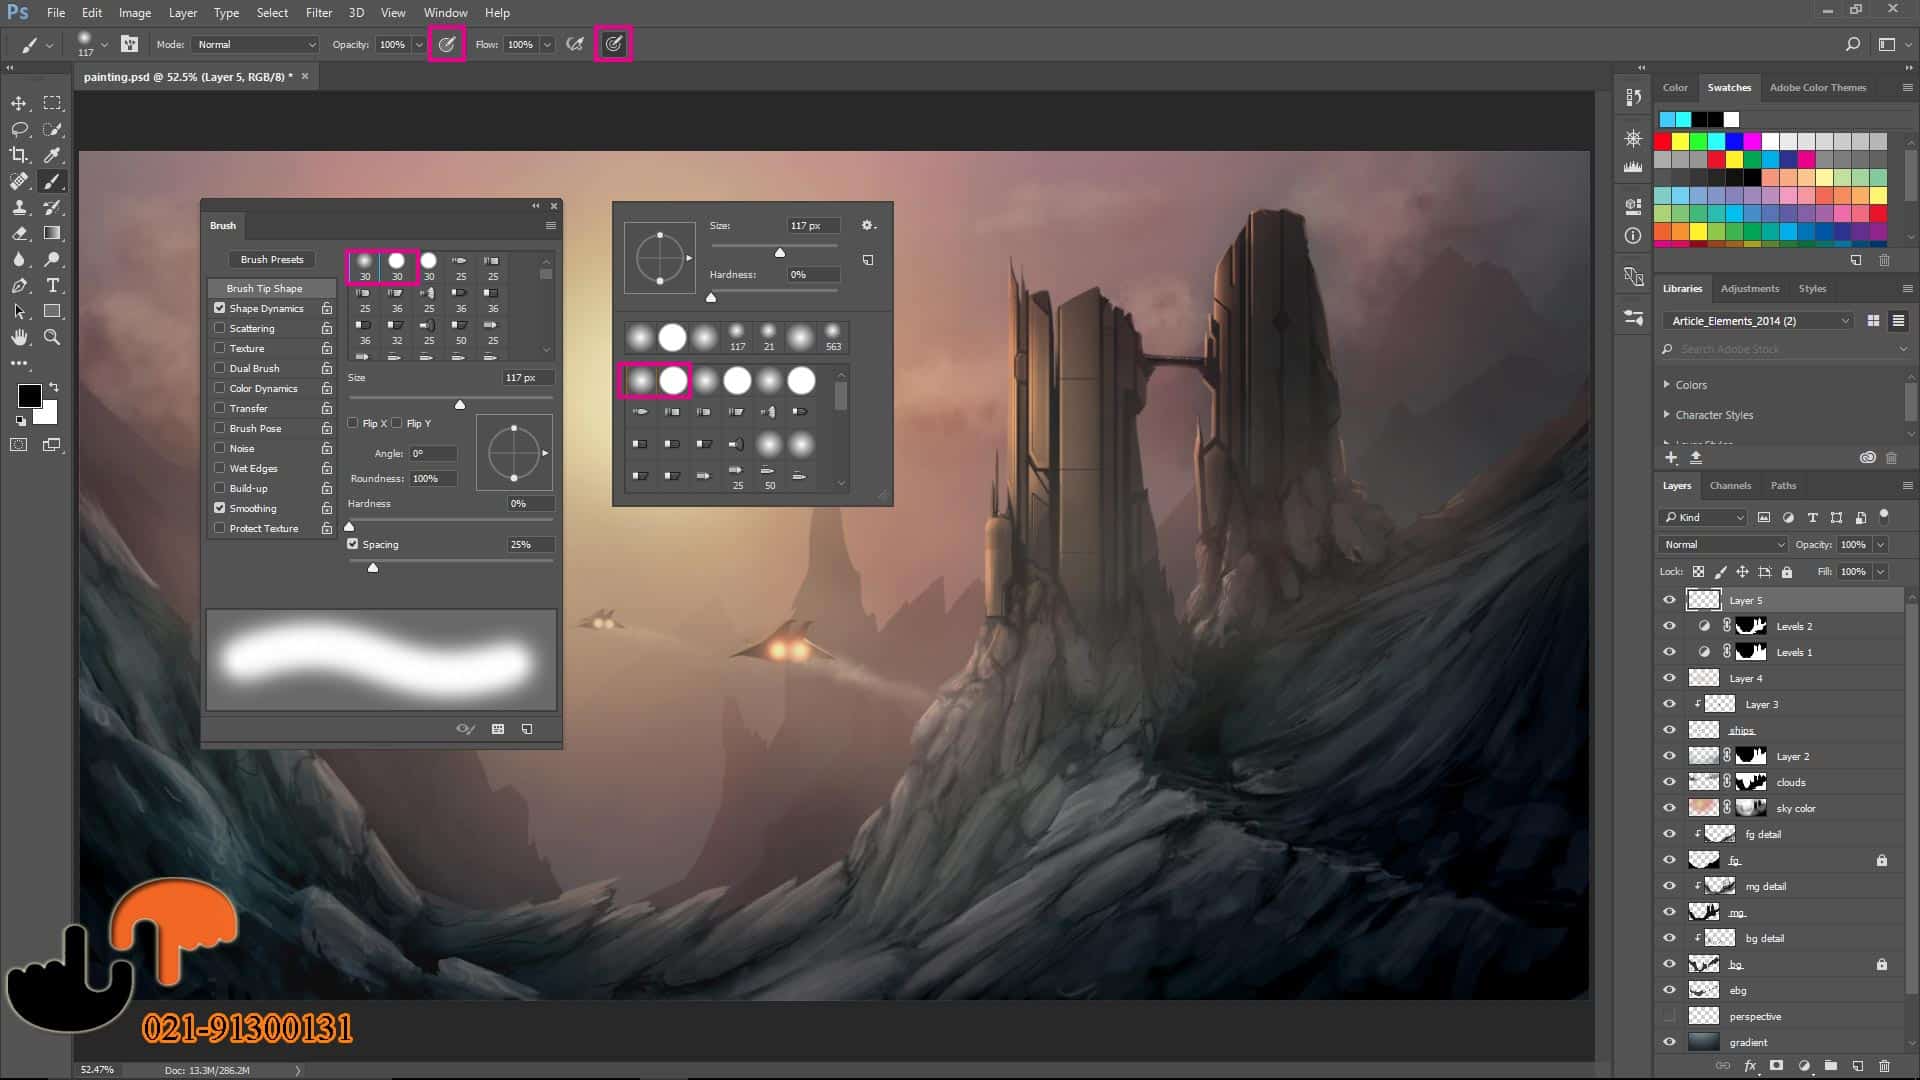Add a layer mask
The image size is (1920, 1080).
point(1777,1066)
